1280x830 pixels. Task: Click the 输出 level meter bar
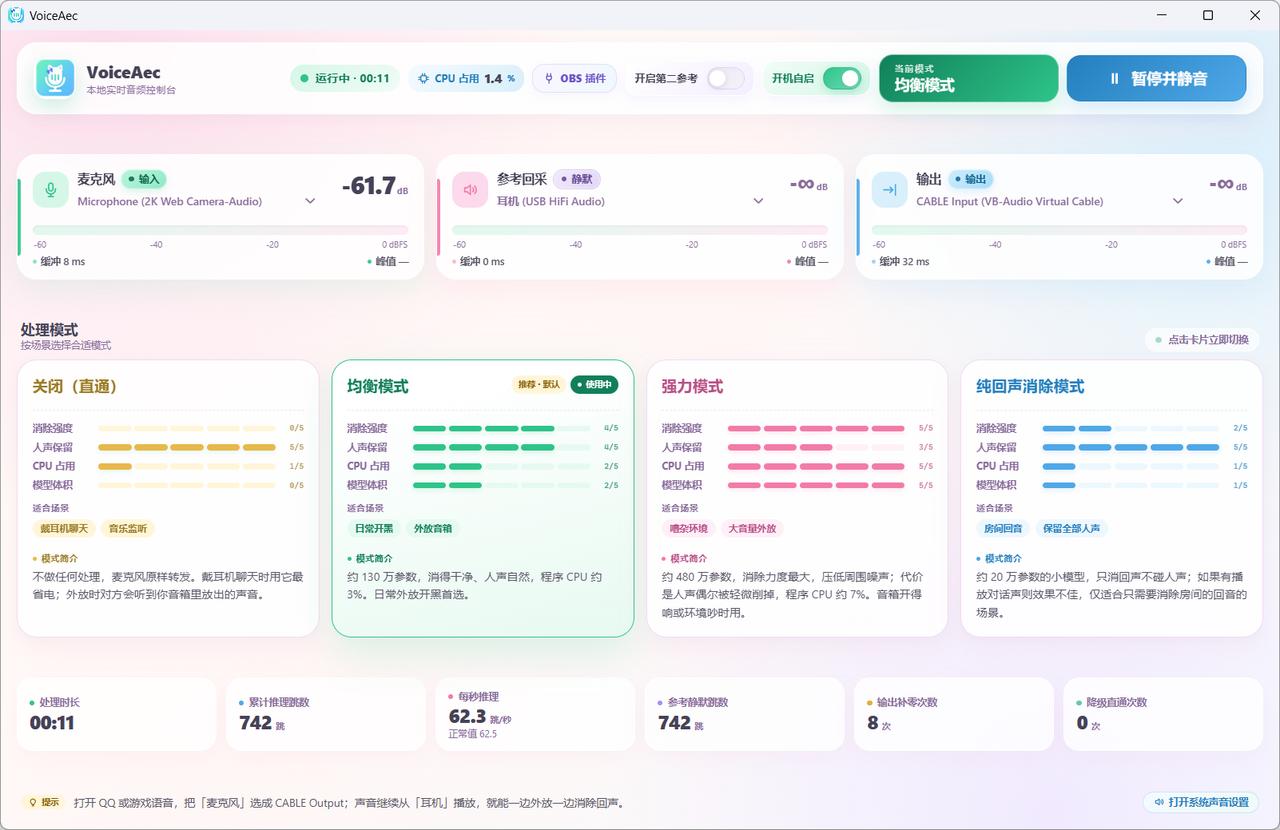coord(1059,230)
